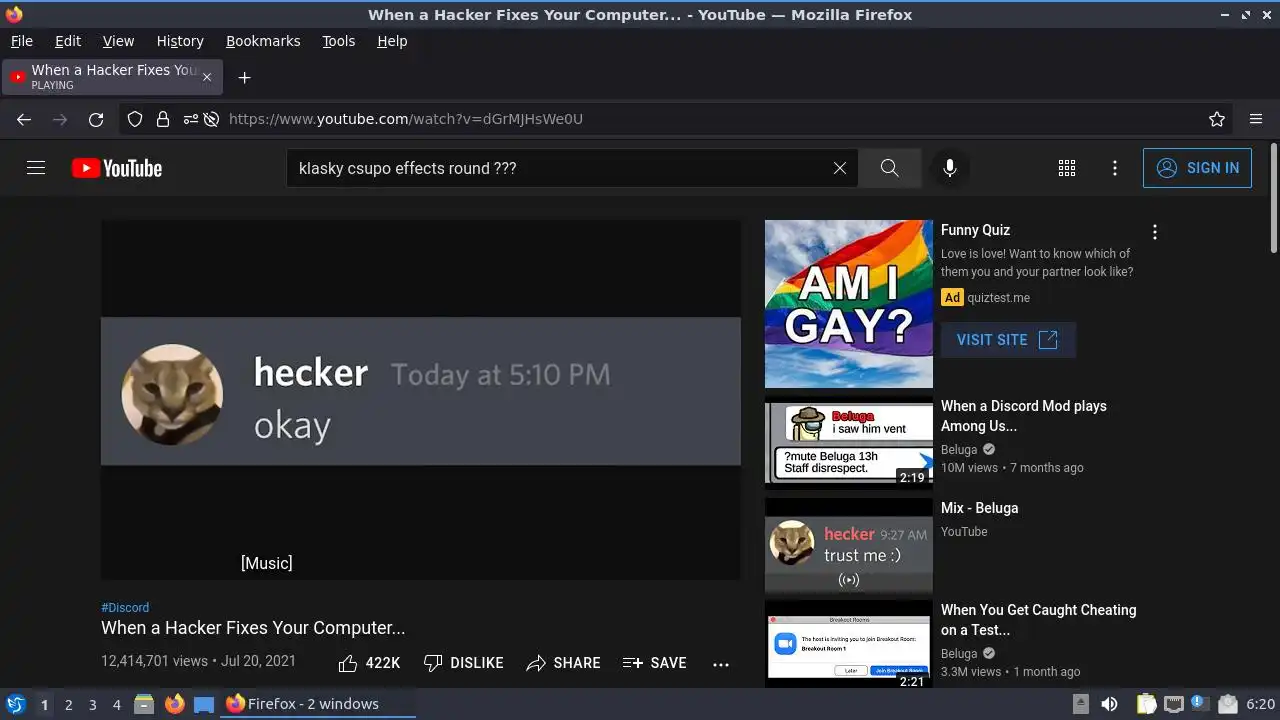This screenshot has width=1280, height=720.
Task: Start voice search with the microphone
Action: point(950,168)
